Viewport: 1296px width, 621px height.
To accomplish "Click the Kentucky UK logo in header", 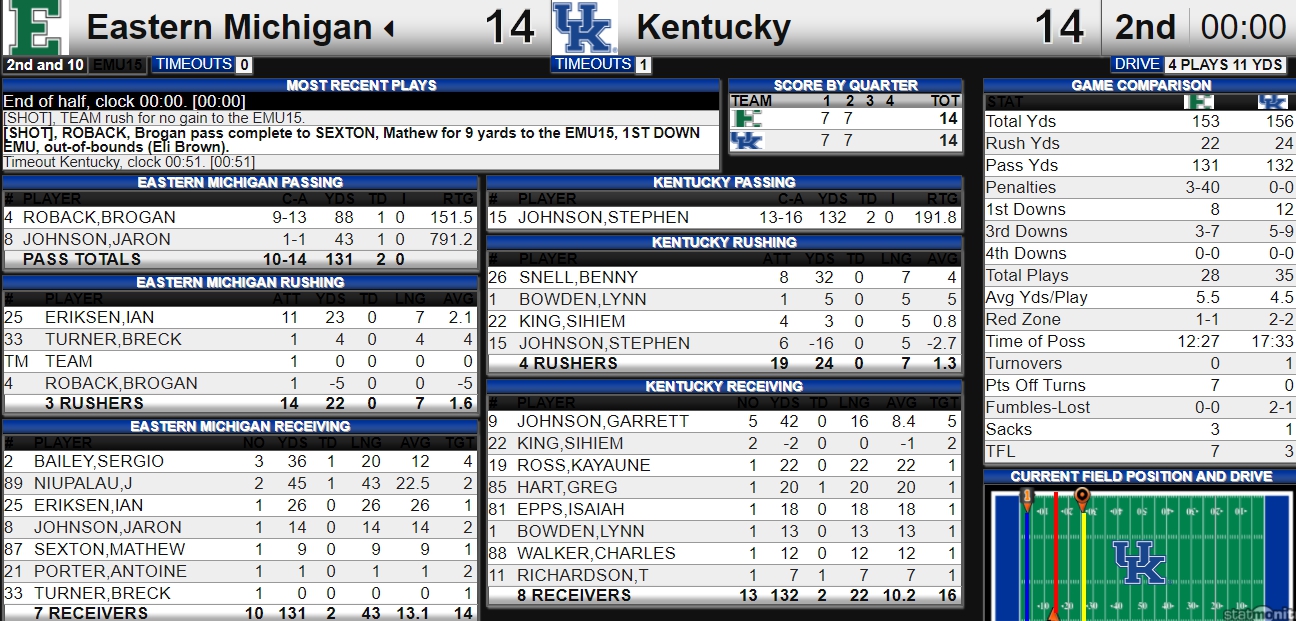I will pyautogui.click(x=585, y=27).
